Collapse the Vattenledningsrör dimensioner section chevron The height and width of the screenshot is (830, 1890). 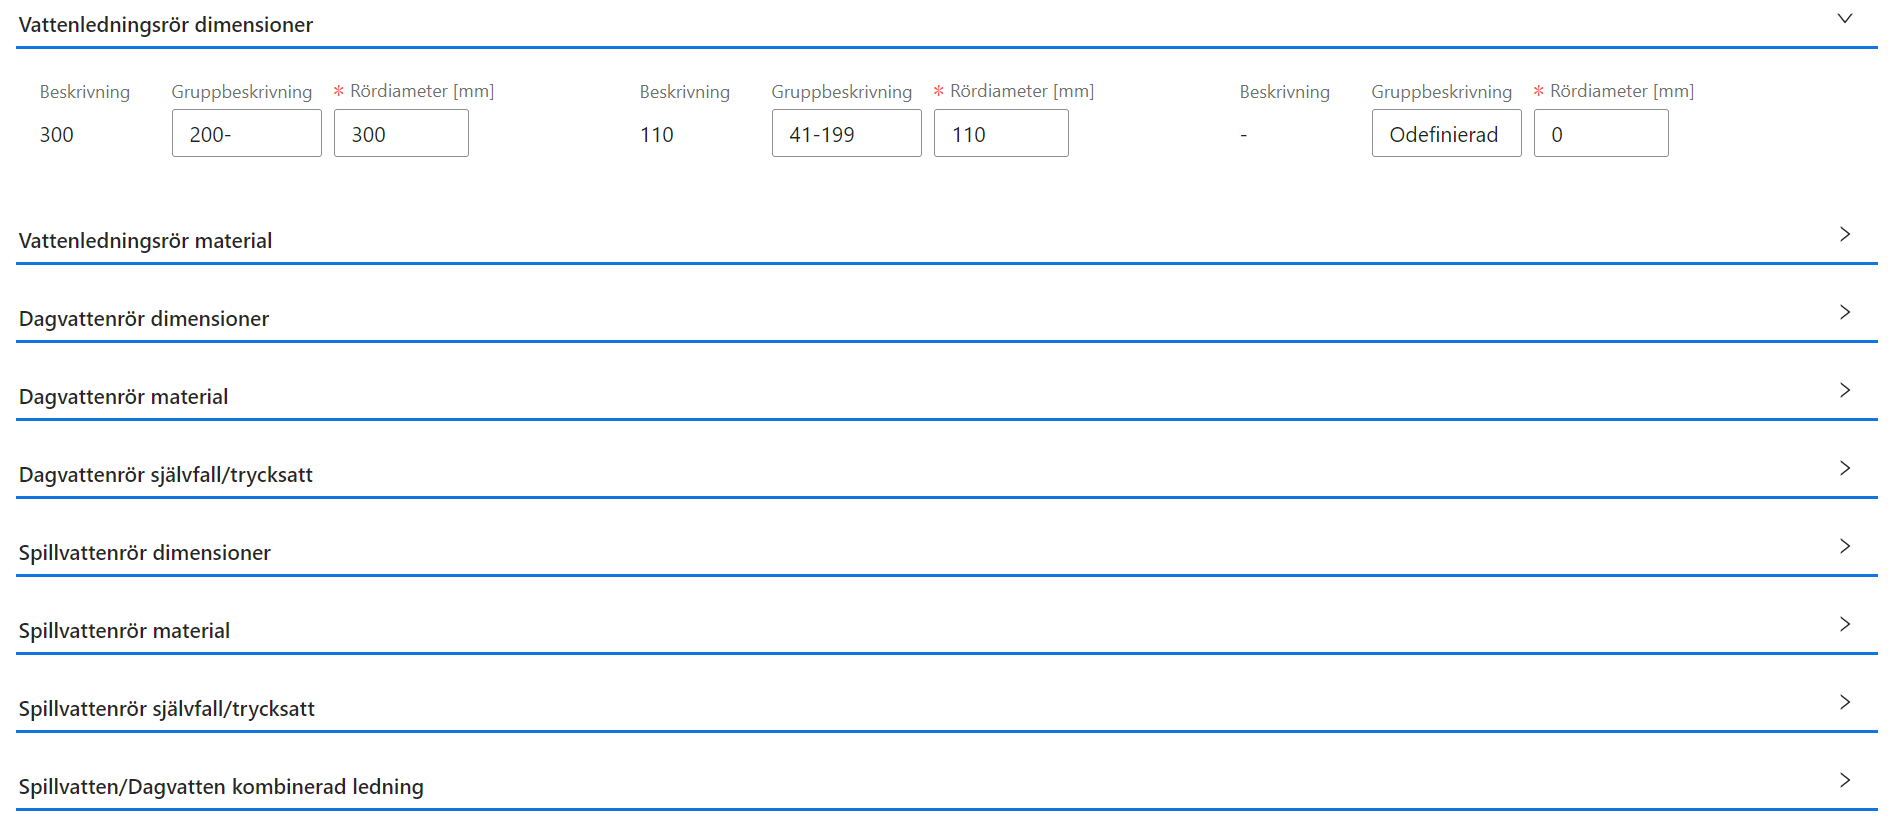coord(1845,19)
